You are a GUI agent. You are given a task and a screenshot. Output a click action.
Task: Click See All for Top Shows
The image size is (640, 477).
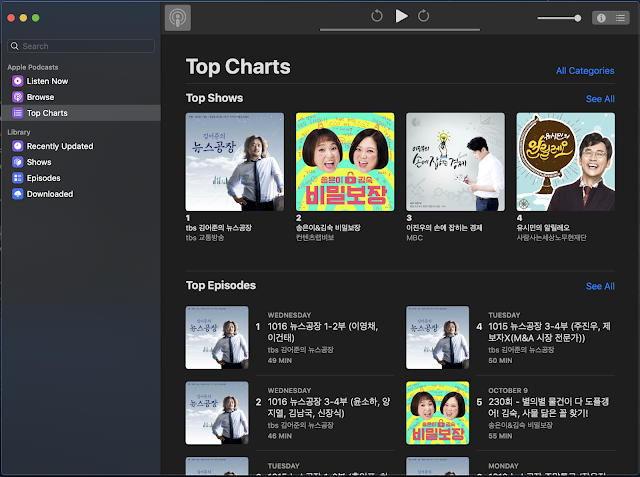(600, 99)
